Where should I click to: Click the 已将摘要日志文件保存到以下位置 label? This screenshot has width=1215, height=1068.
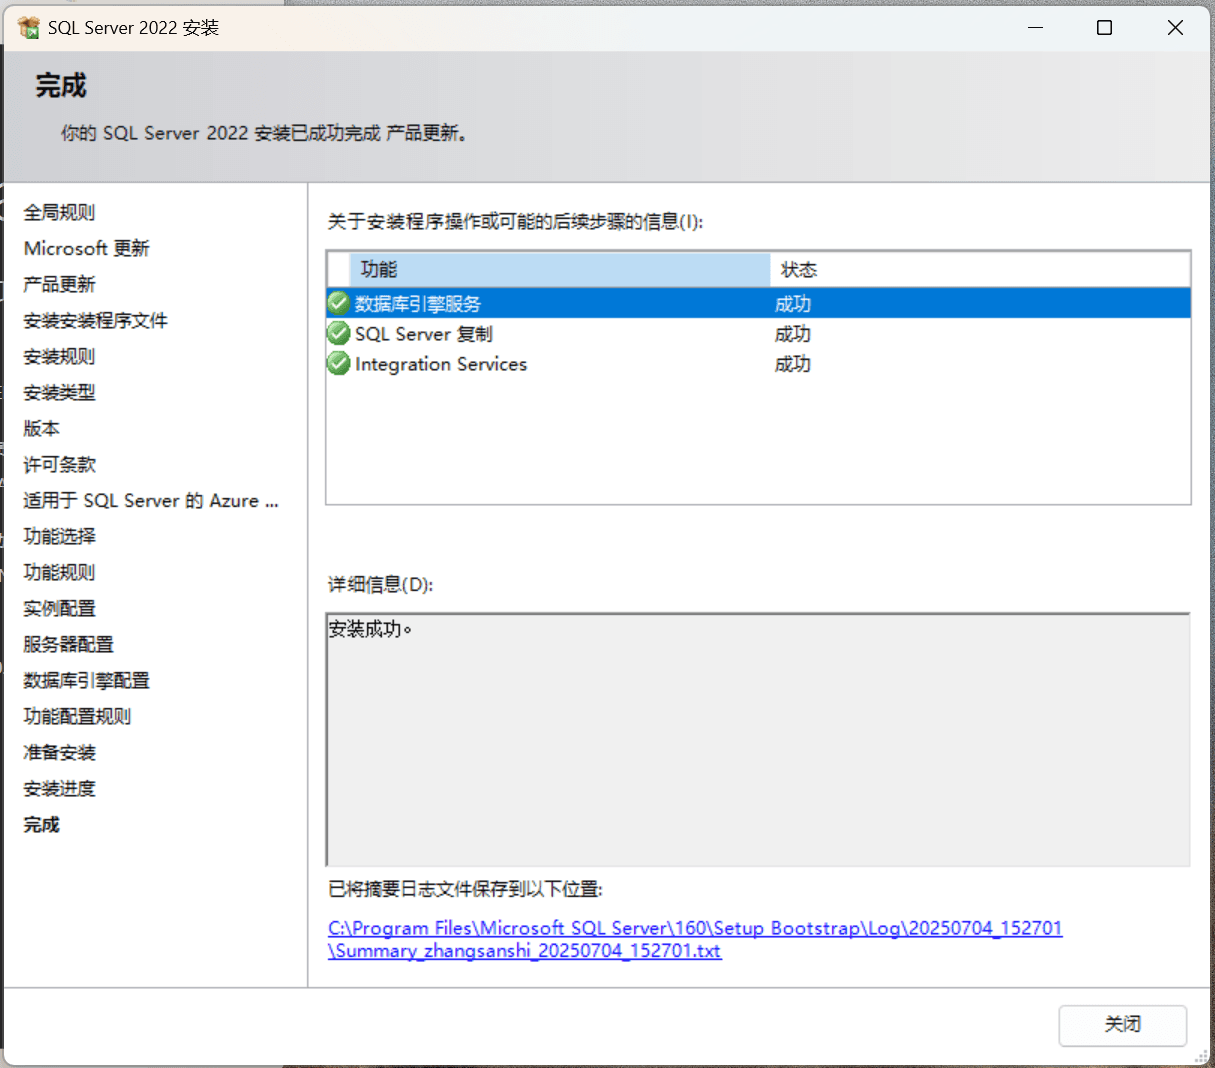(465, 889)
